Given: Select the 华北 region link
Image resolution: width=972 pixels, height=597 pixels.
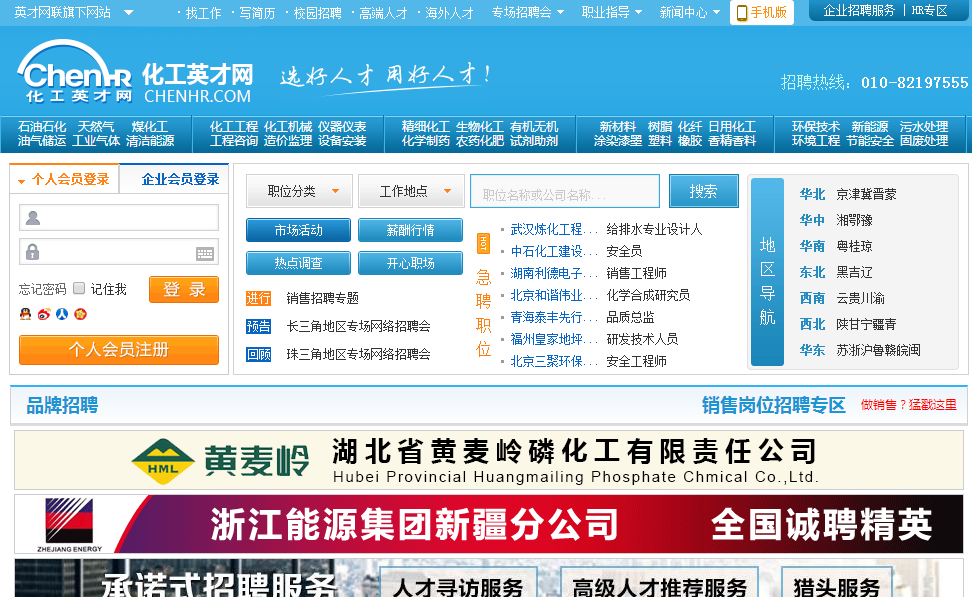Looking at the screenshot, I should [812, 194].
